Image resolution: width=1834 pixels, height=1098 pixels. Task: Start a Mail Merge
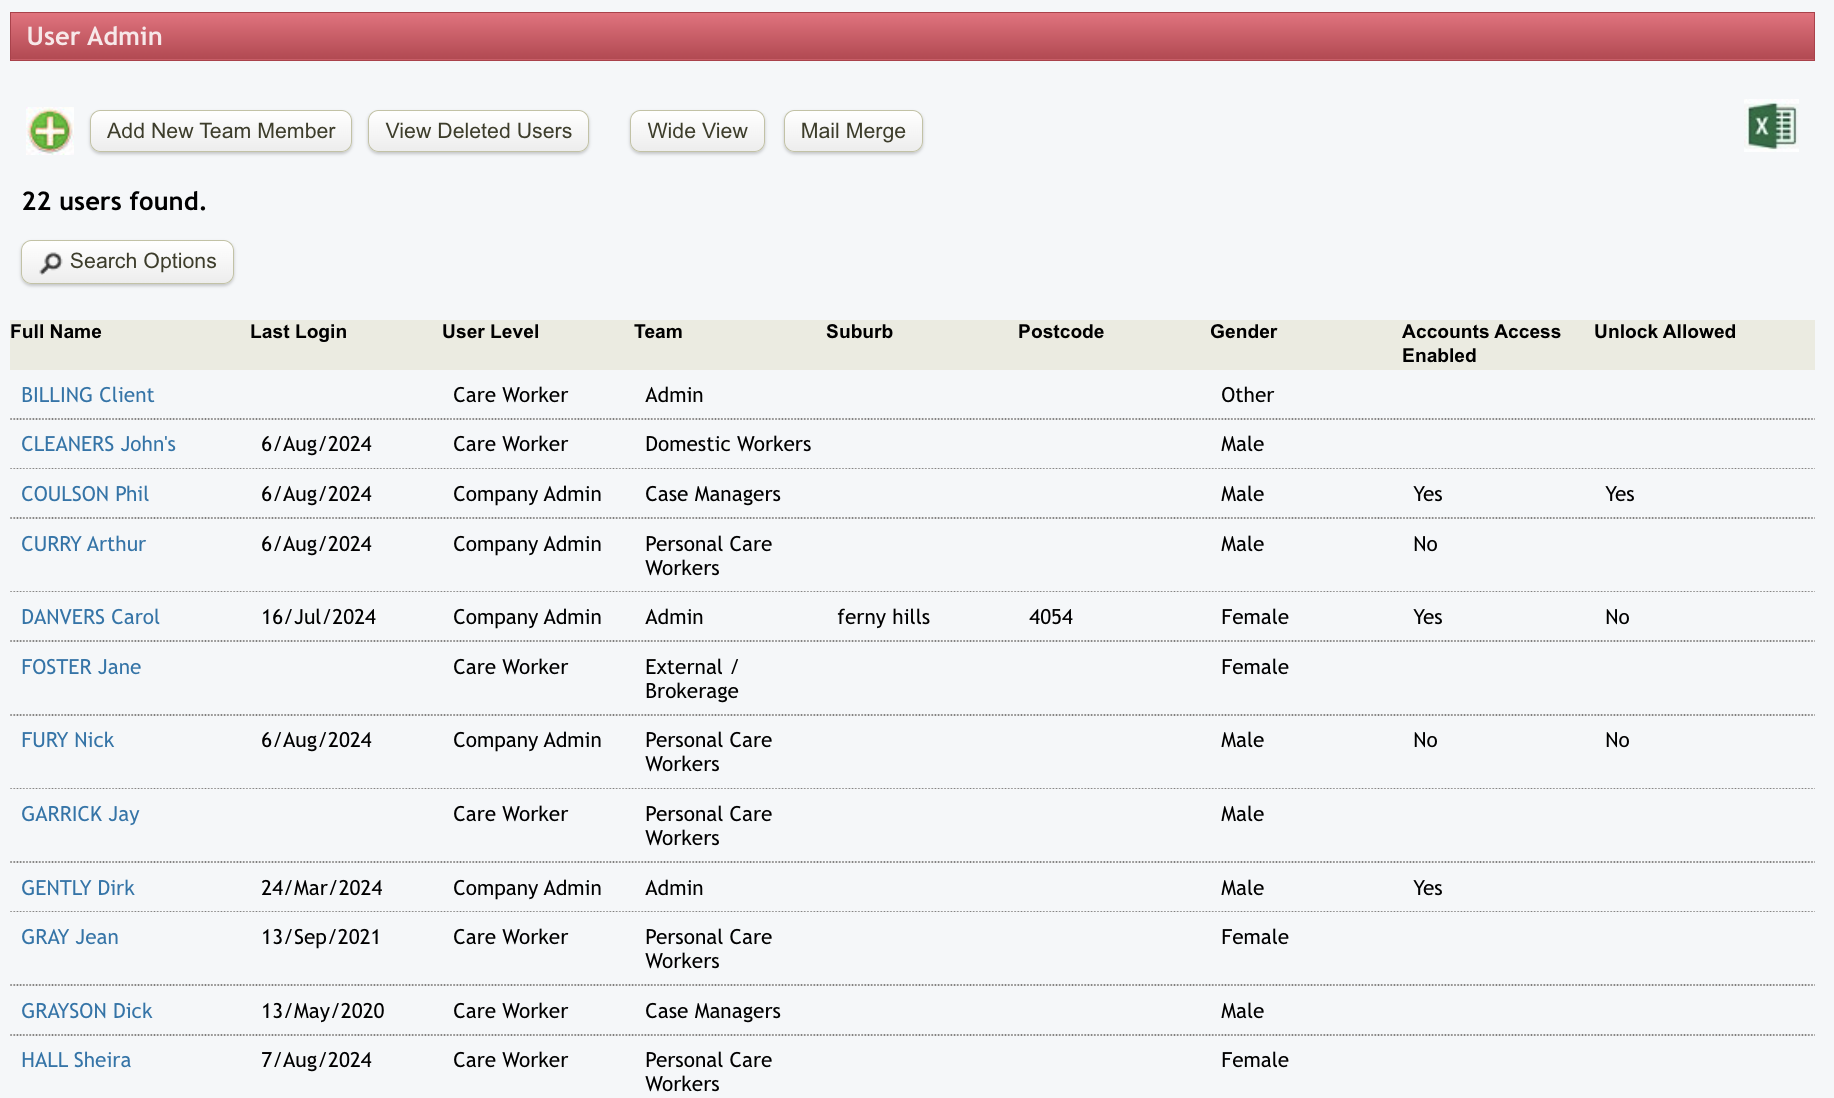[853, 131]
